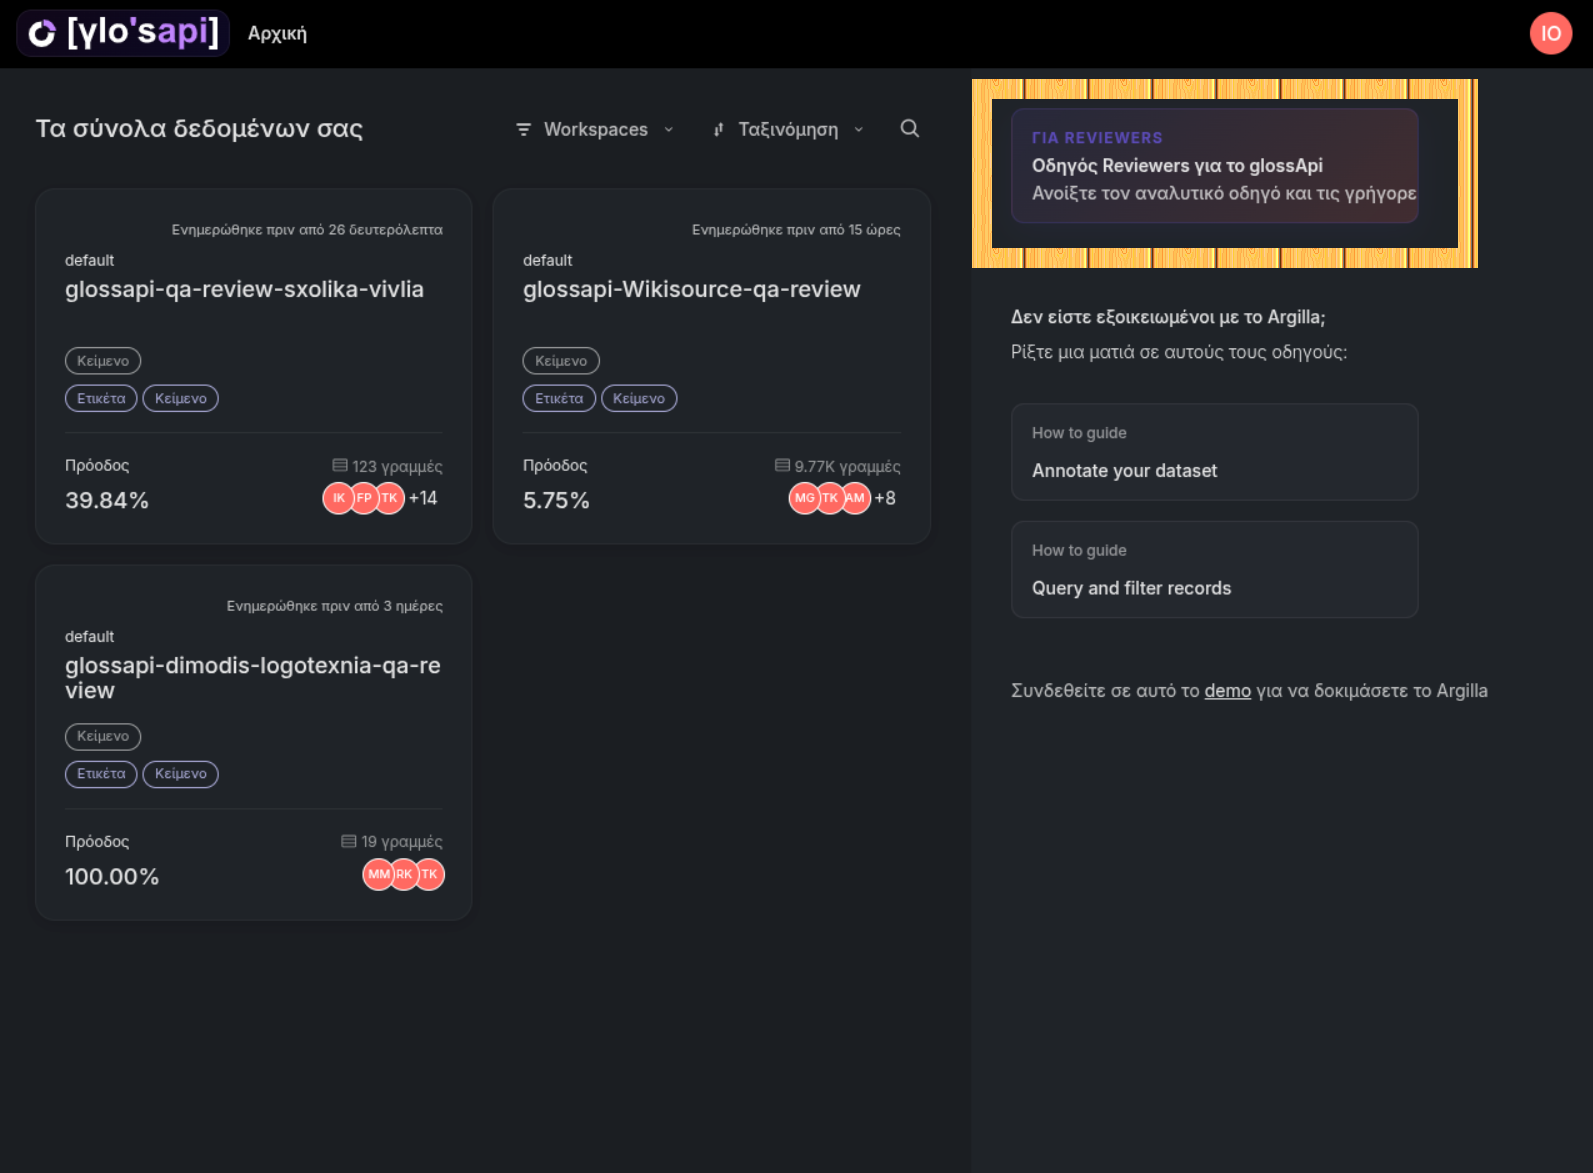Click the TK avatar on sxolika-vivlia card
This screenshot has width=1593, height=1173.
389,498
